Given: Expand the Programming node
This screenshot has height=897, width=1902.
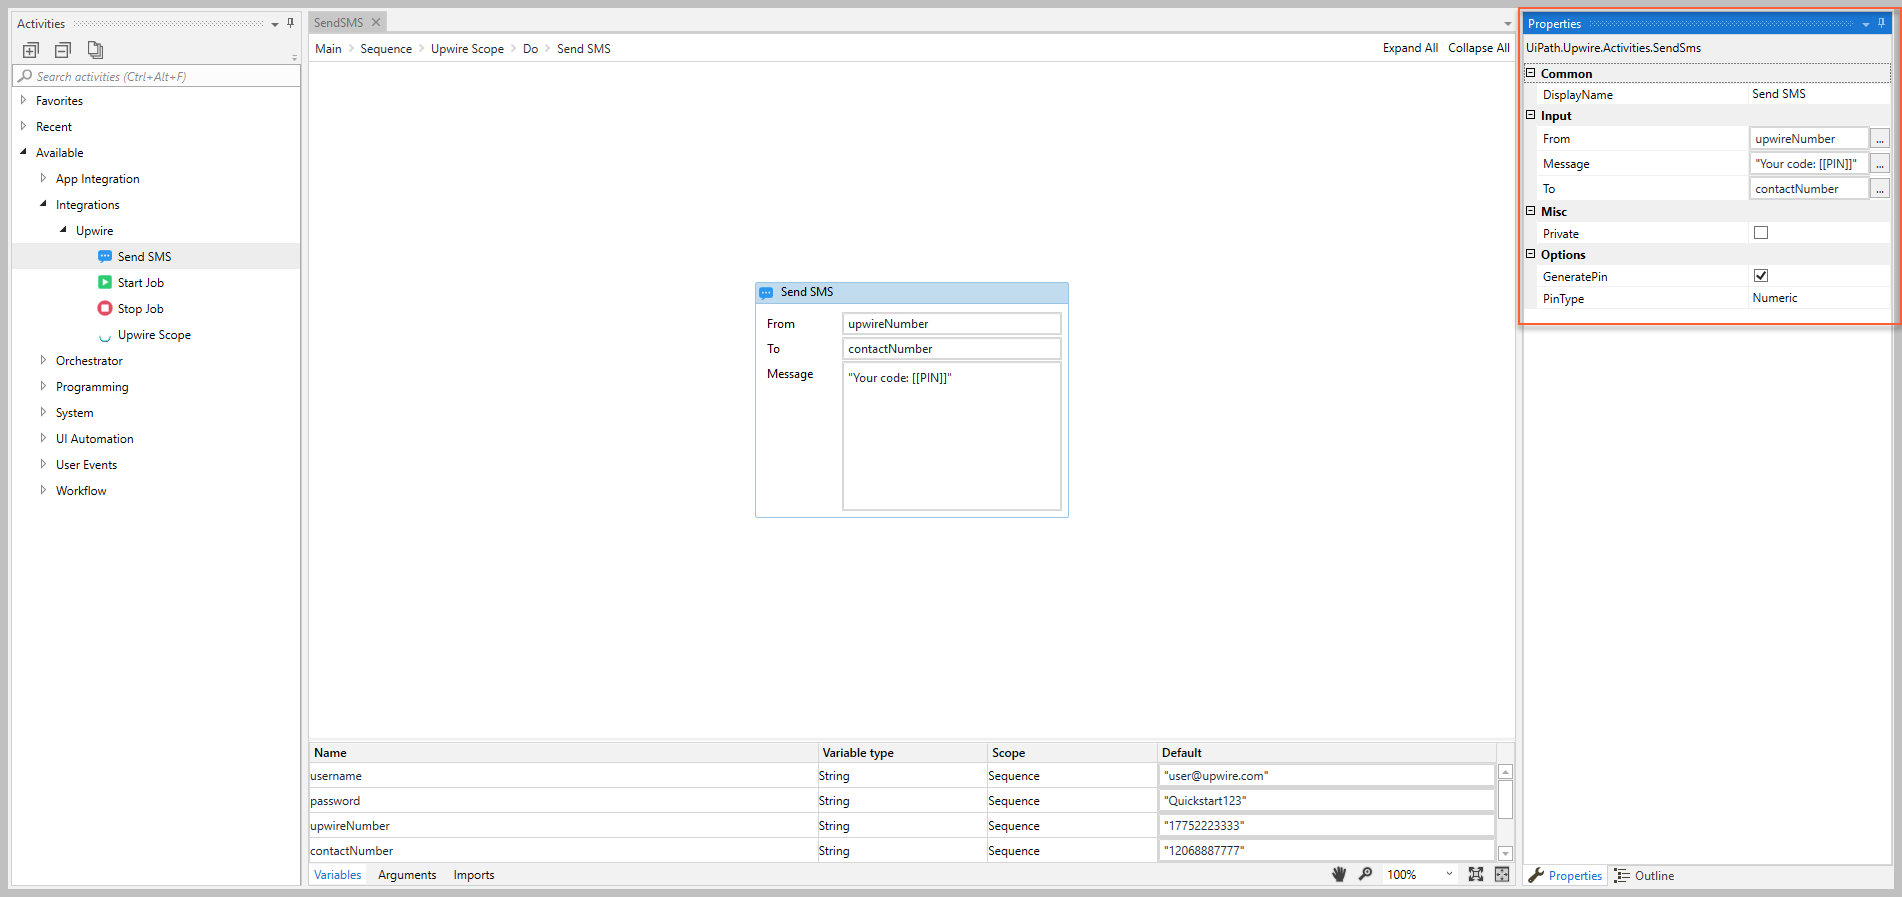Looking at the screenshot, I should [x=43, y=386].
